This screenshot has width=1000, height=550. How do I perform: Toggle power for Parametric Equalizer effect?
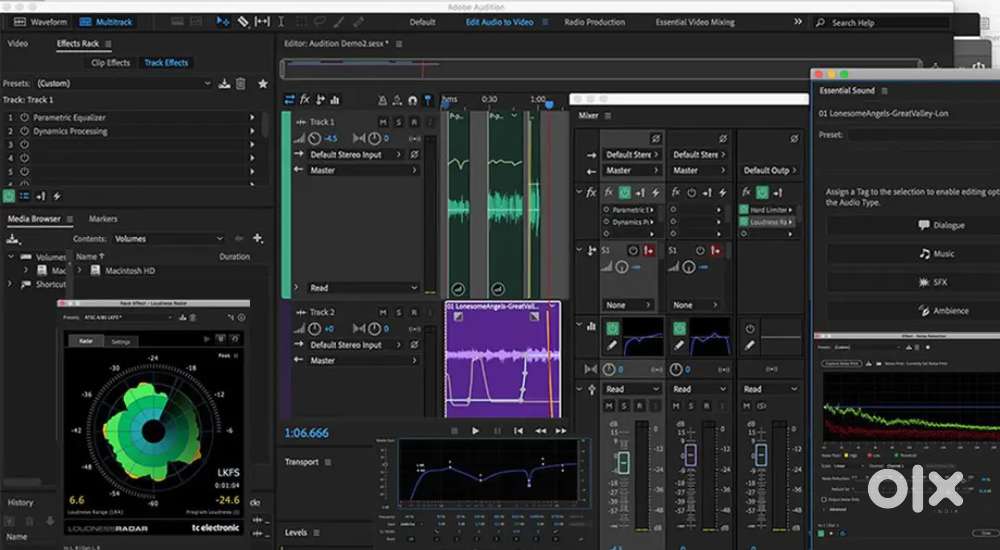24,117
